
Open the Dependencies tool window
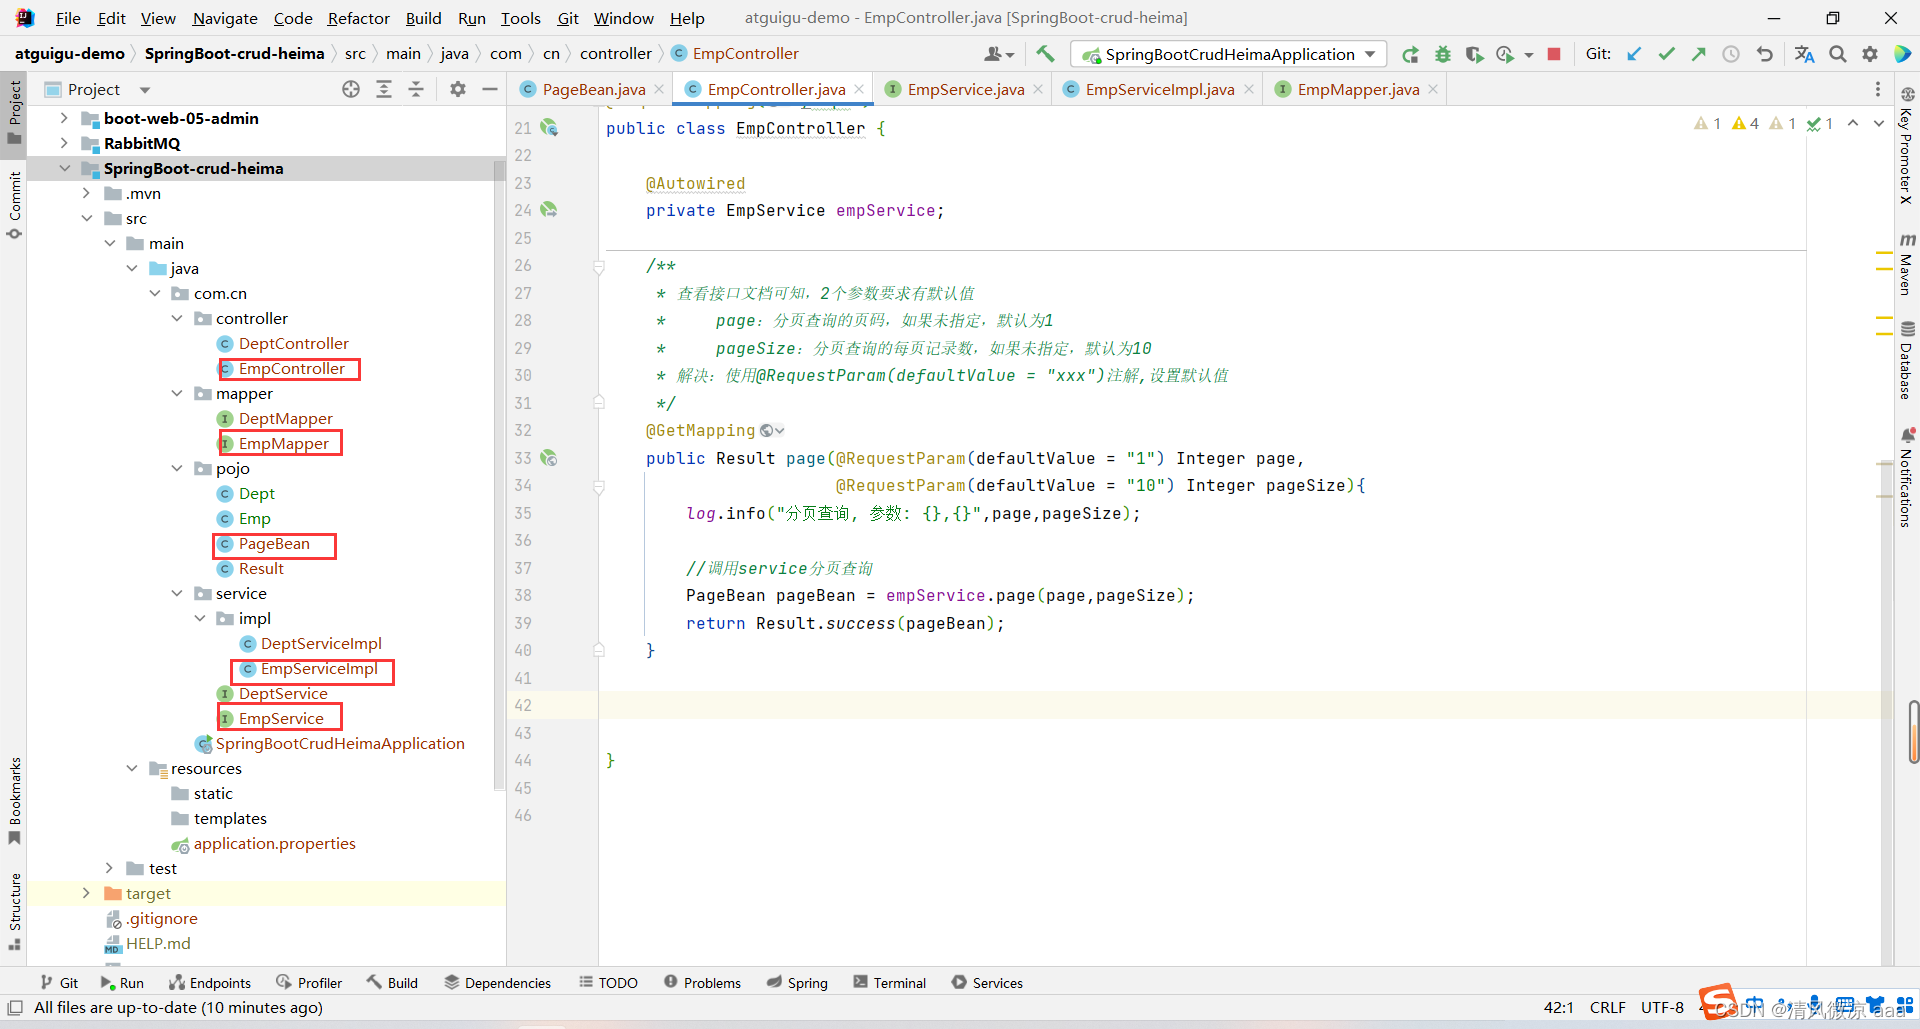[x=497, y=983]
